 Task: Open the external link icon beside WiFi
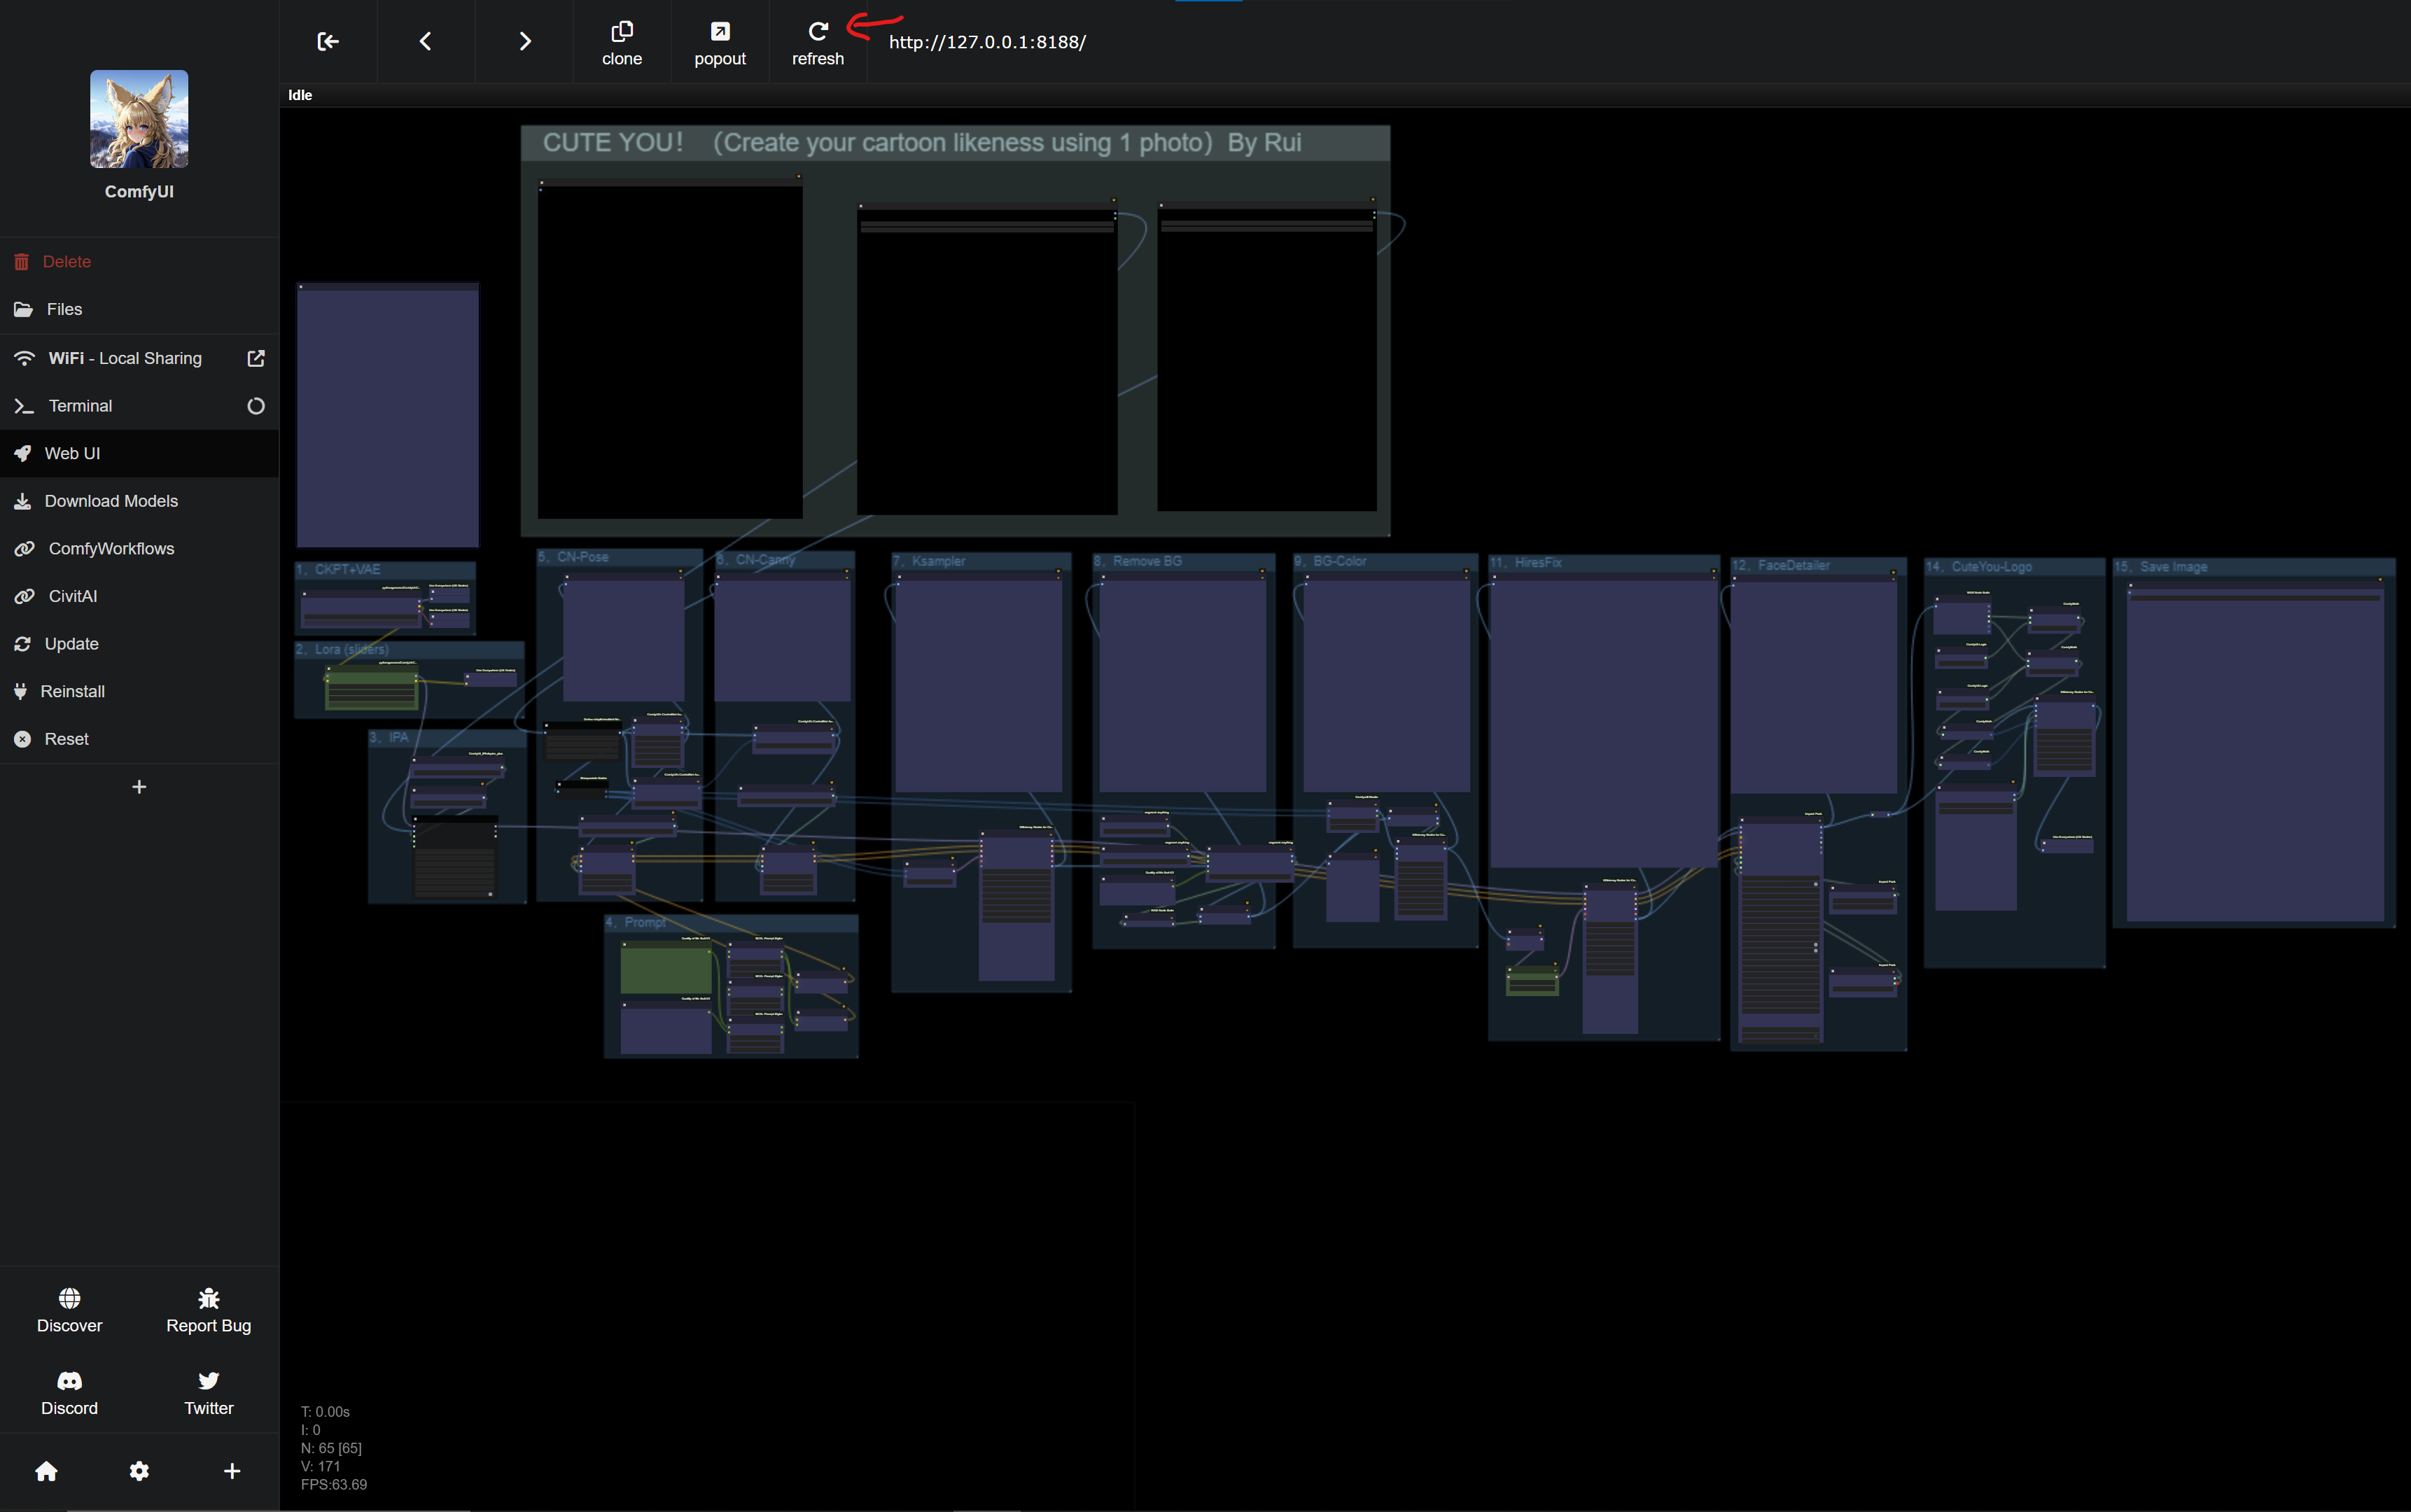tap(256, 358)
